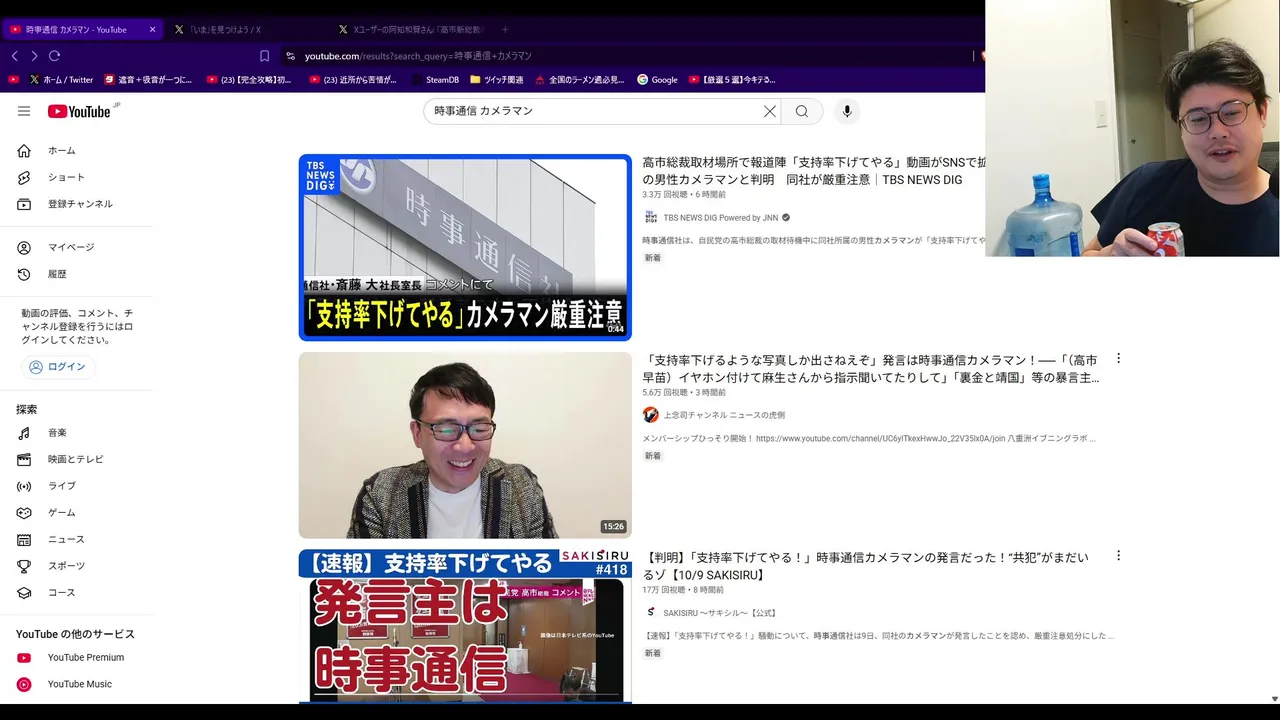Open more options for 上念司 video
The image size is (1280, 720).
click(1118, 358)
